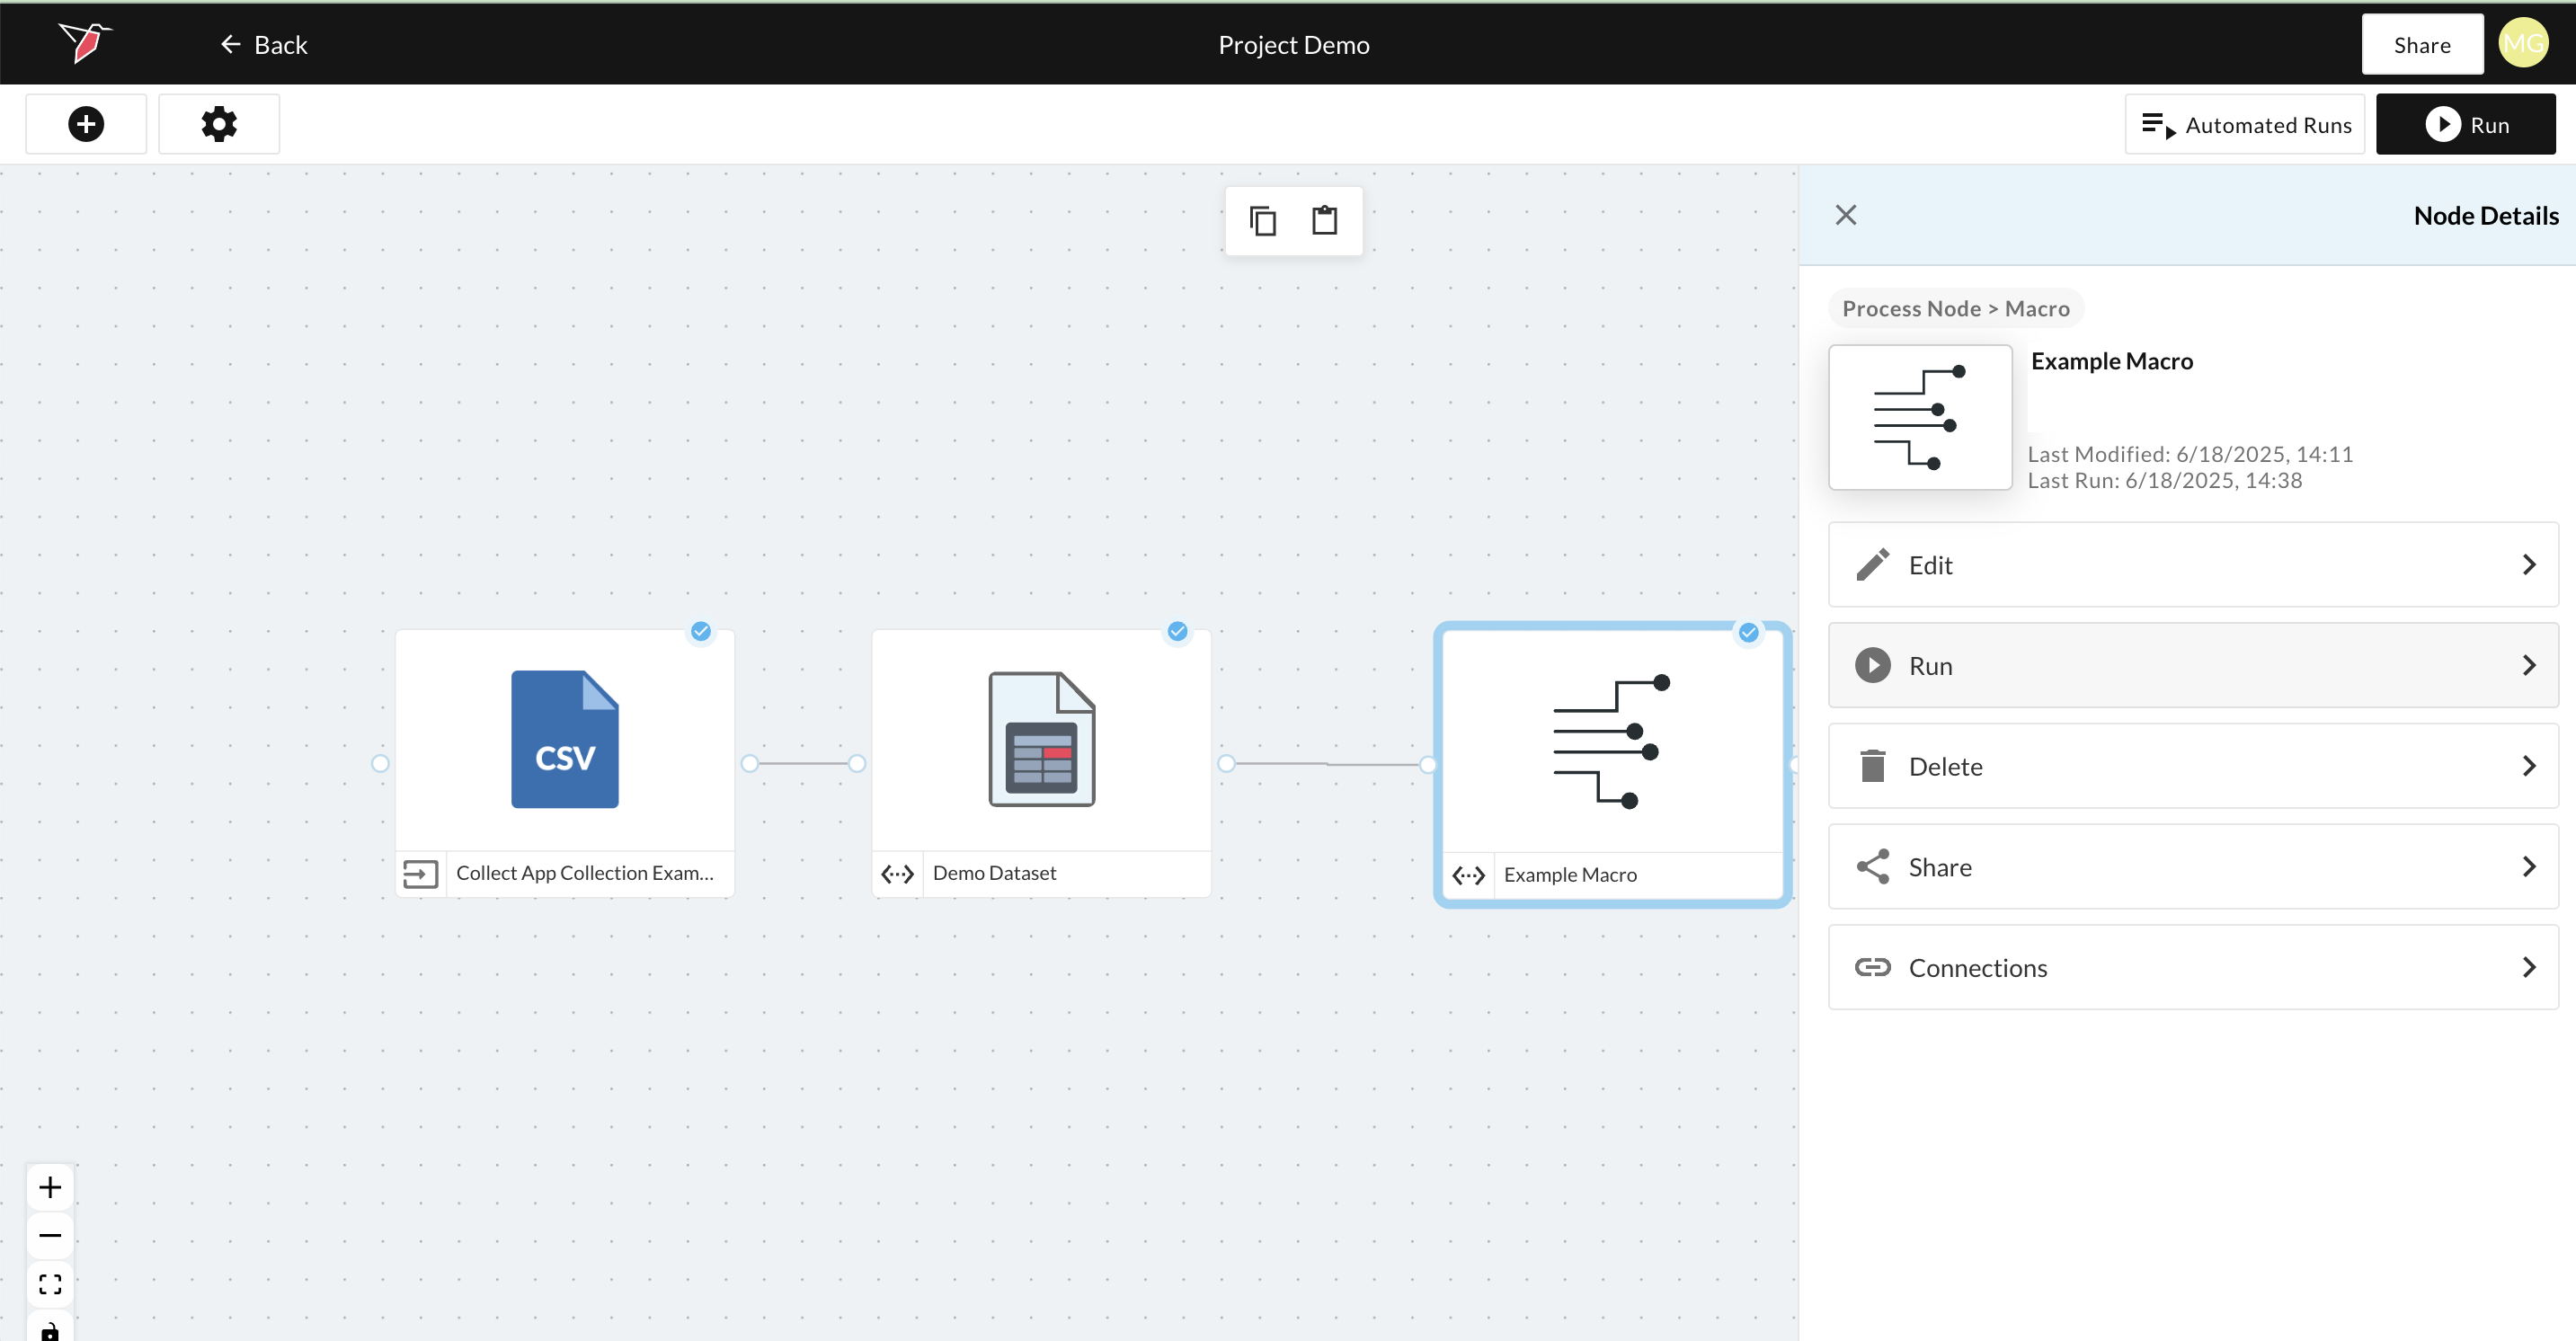Open pipeline settings gear icon
Screen dimensions: 2576x1341
pyautogui.click(x=219, y=124)
